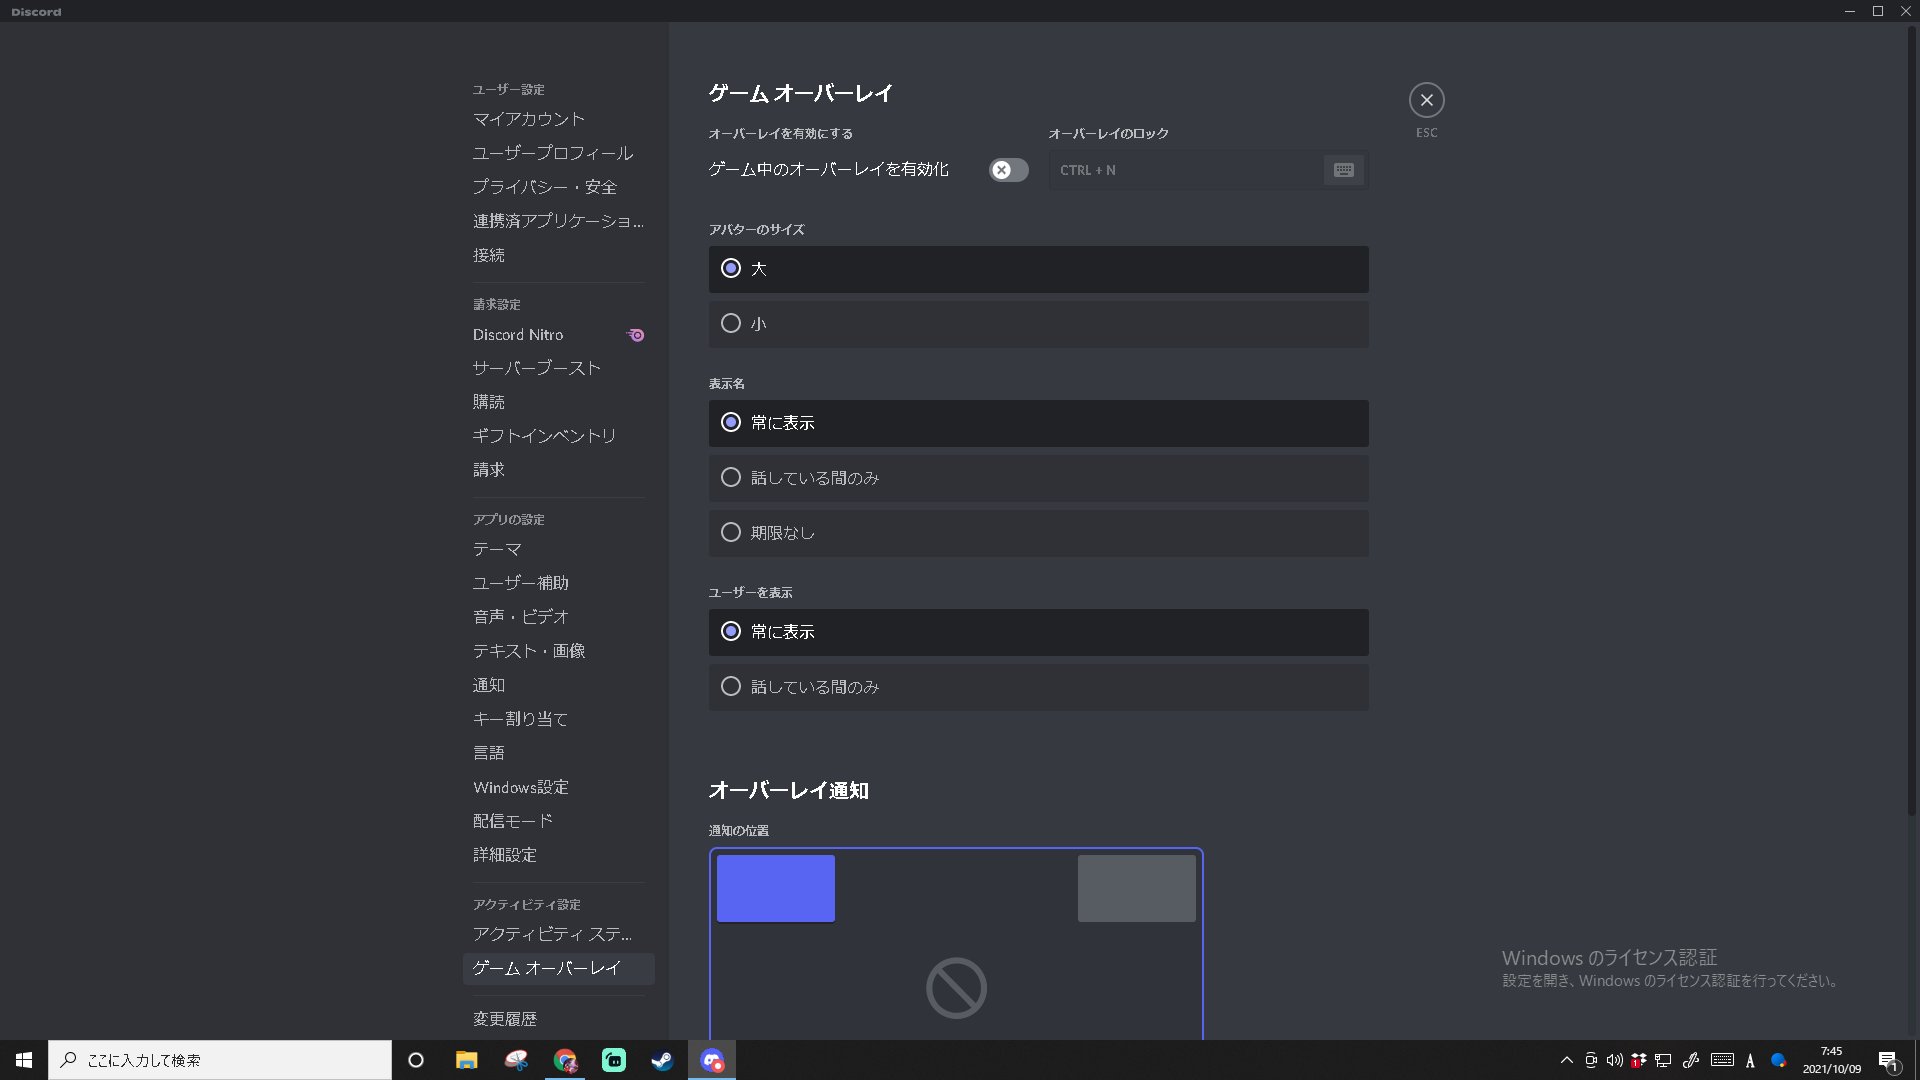Open ユーザー補助 settings
Image resolution: width=1920 pixels, height=1080 pixels.
558,583
